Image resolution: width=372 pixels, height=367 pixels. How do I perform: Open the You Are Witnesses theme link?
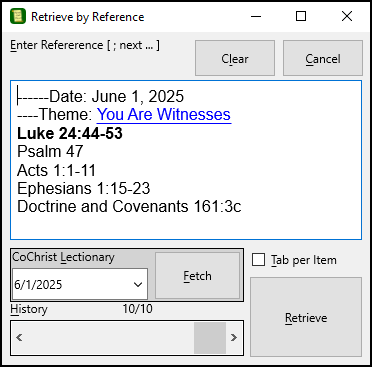click(164, 114)
